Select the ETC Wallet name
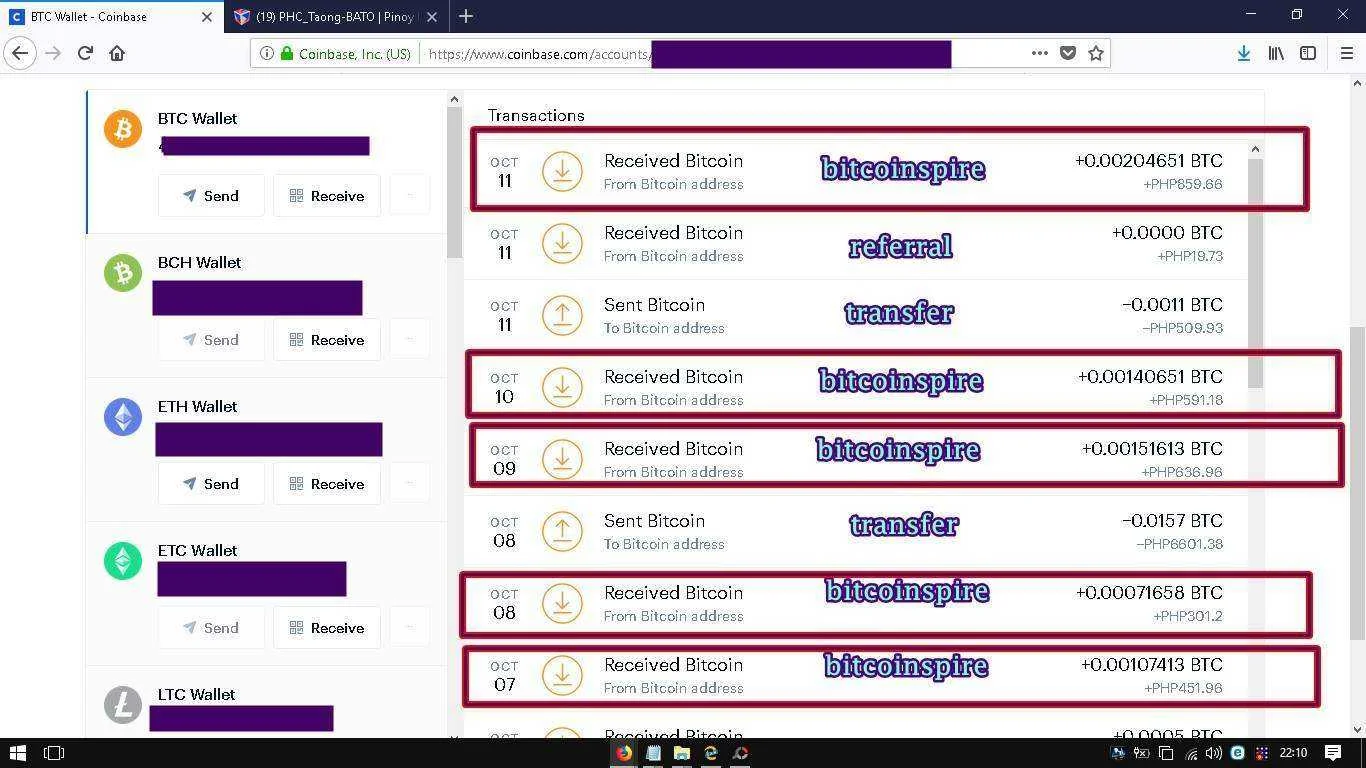 [x=197, y=550]
